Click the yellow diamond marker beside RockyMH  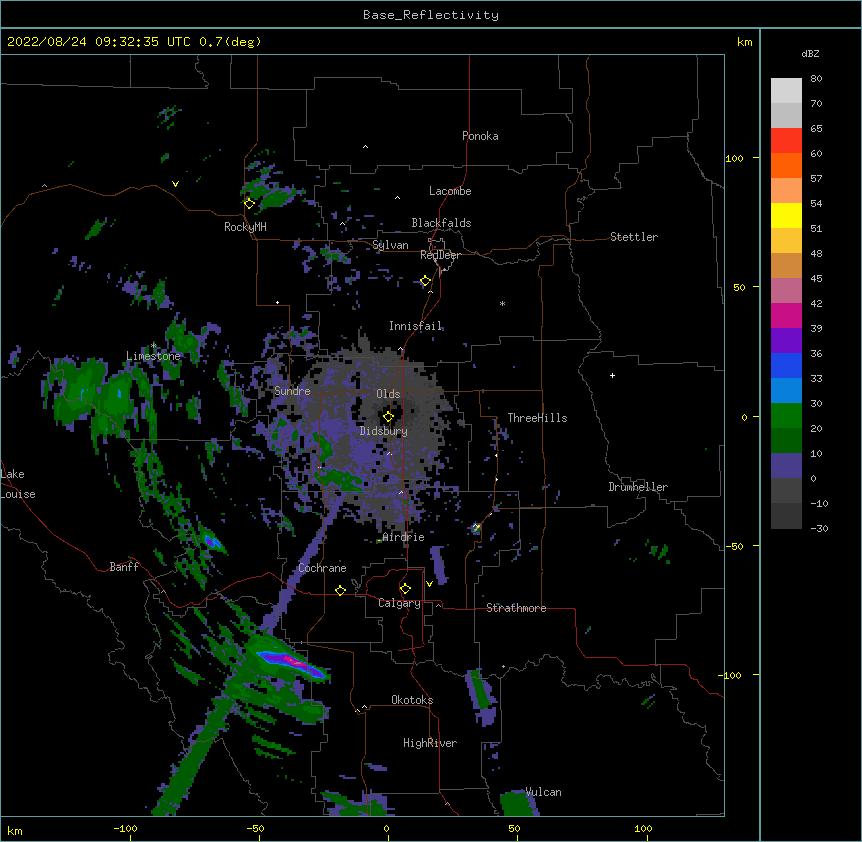click(x=249, y=204)
